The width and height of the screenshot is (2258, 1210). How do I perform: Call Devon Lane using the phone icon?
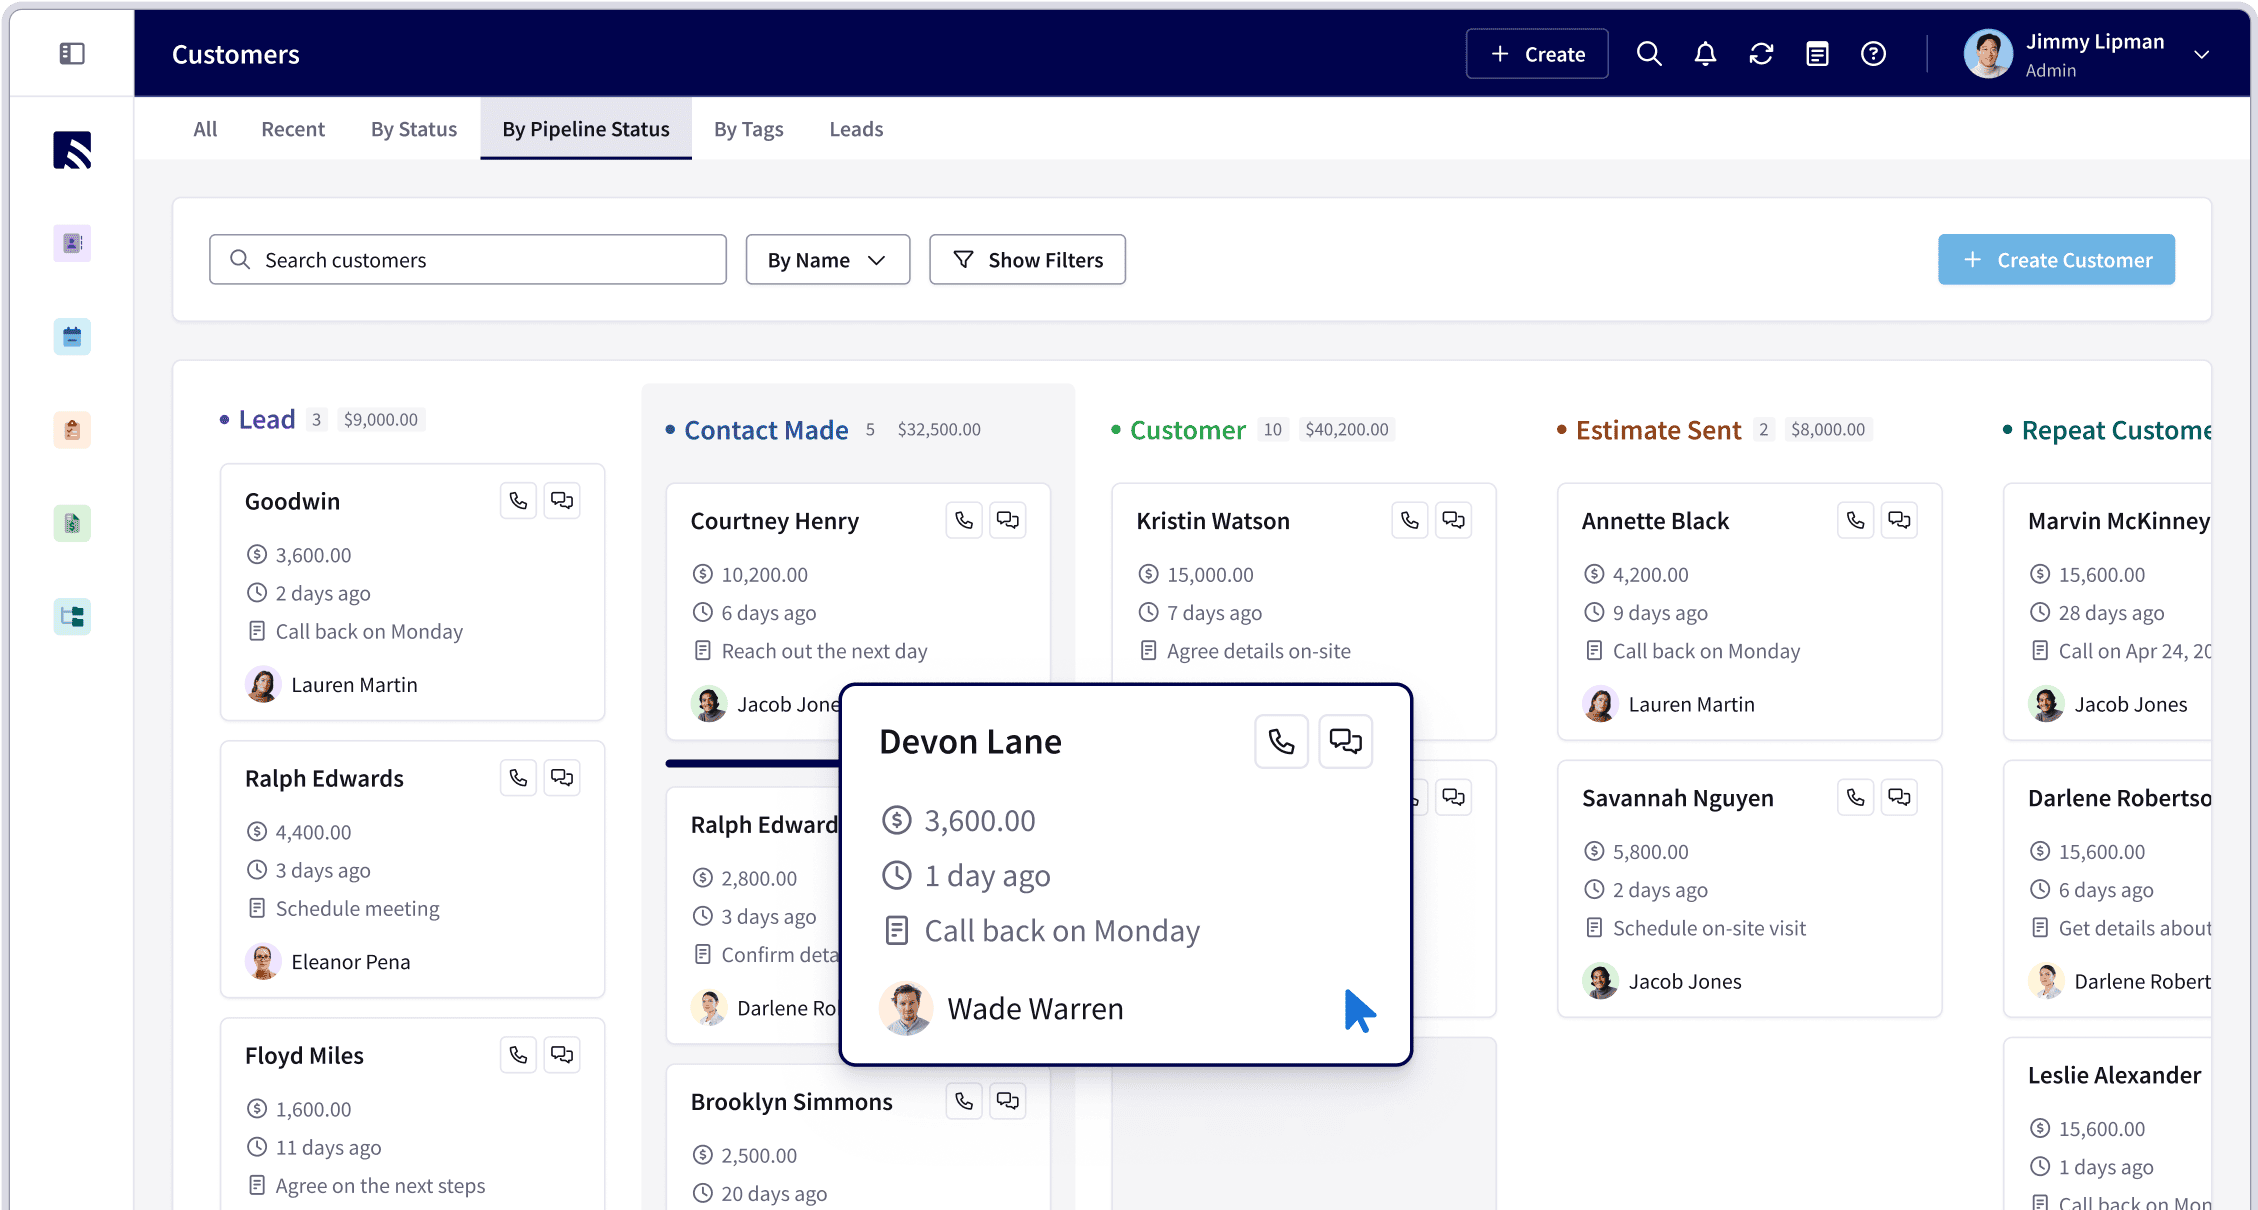tap(1281, 741)
